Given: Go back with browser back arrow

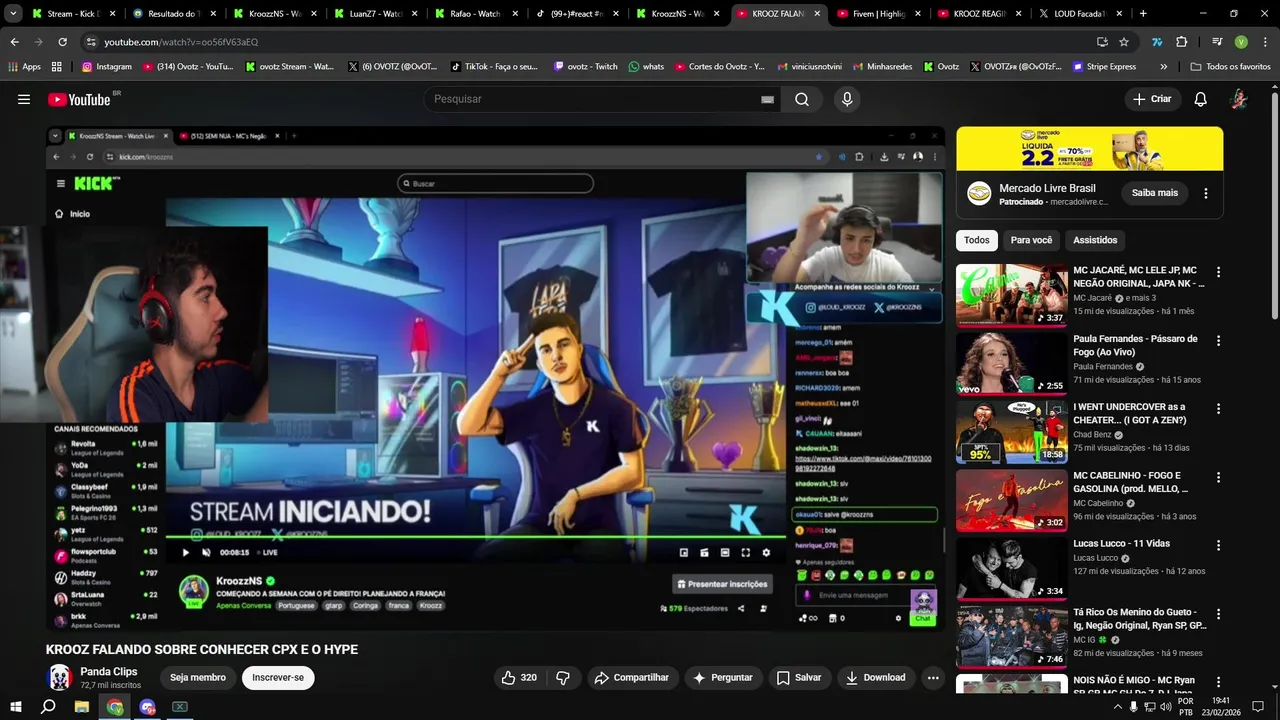Looking at the screenshot, I should [14, 42].
